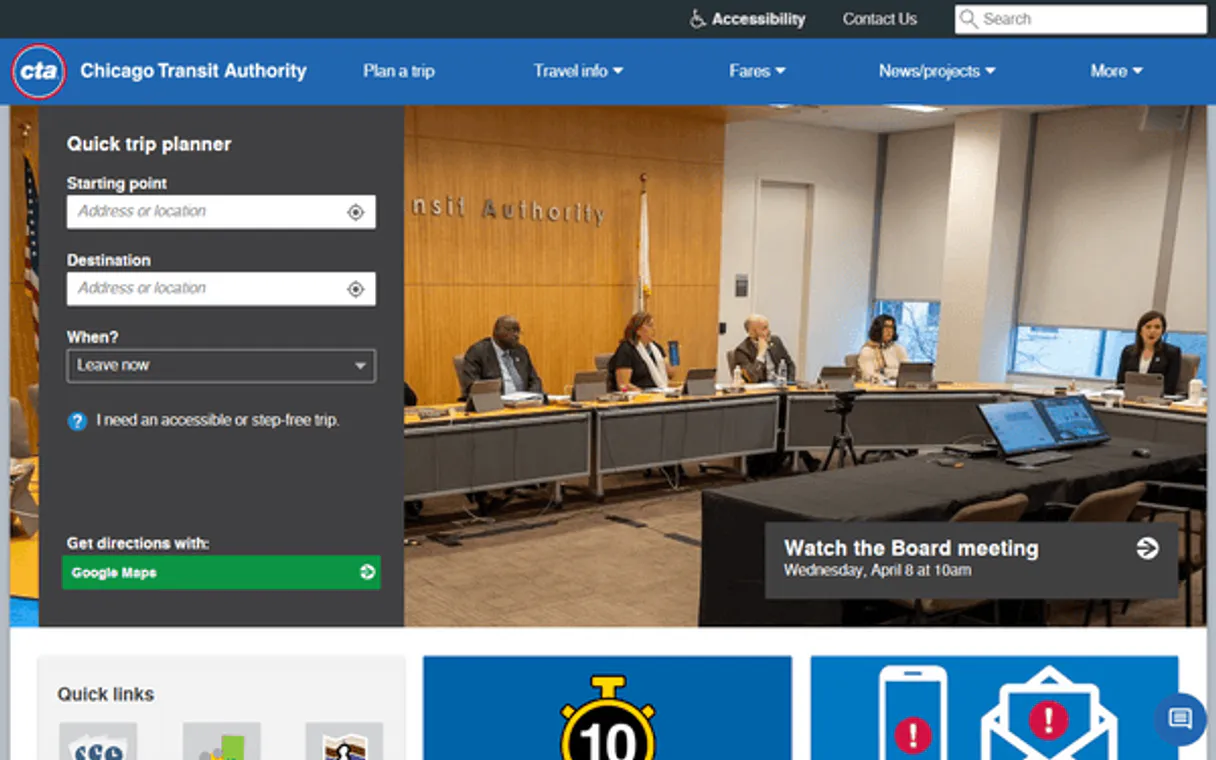1216x760 pixels.
Task: Click the CTA logo in the header
Action: tap(39, 72)
